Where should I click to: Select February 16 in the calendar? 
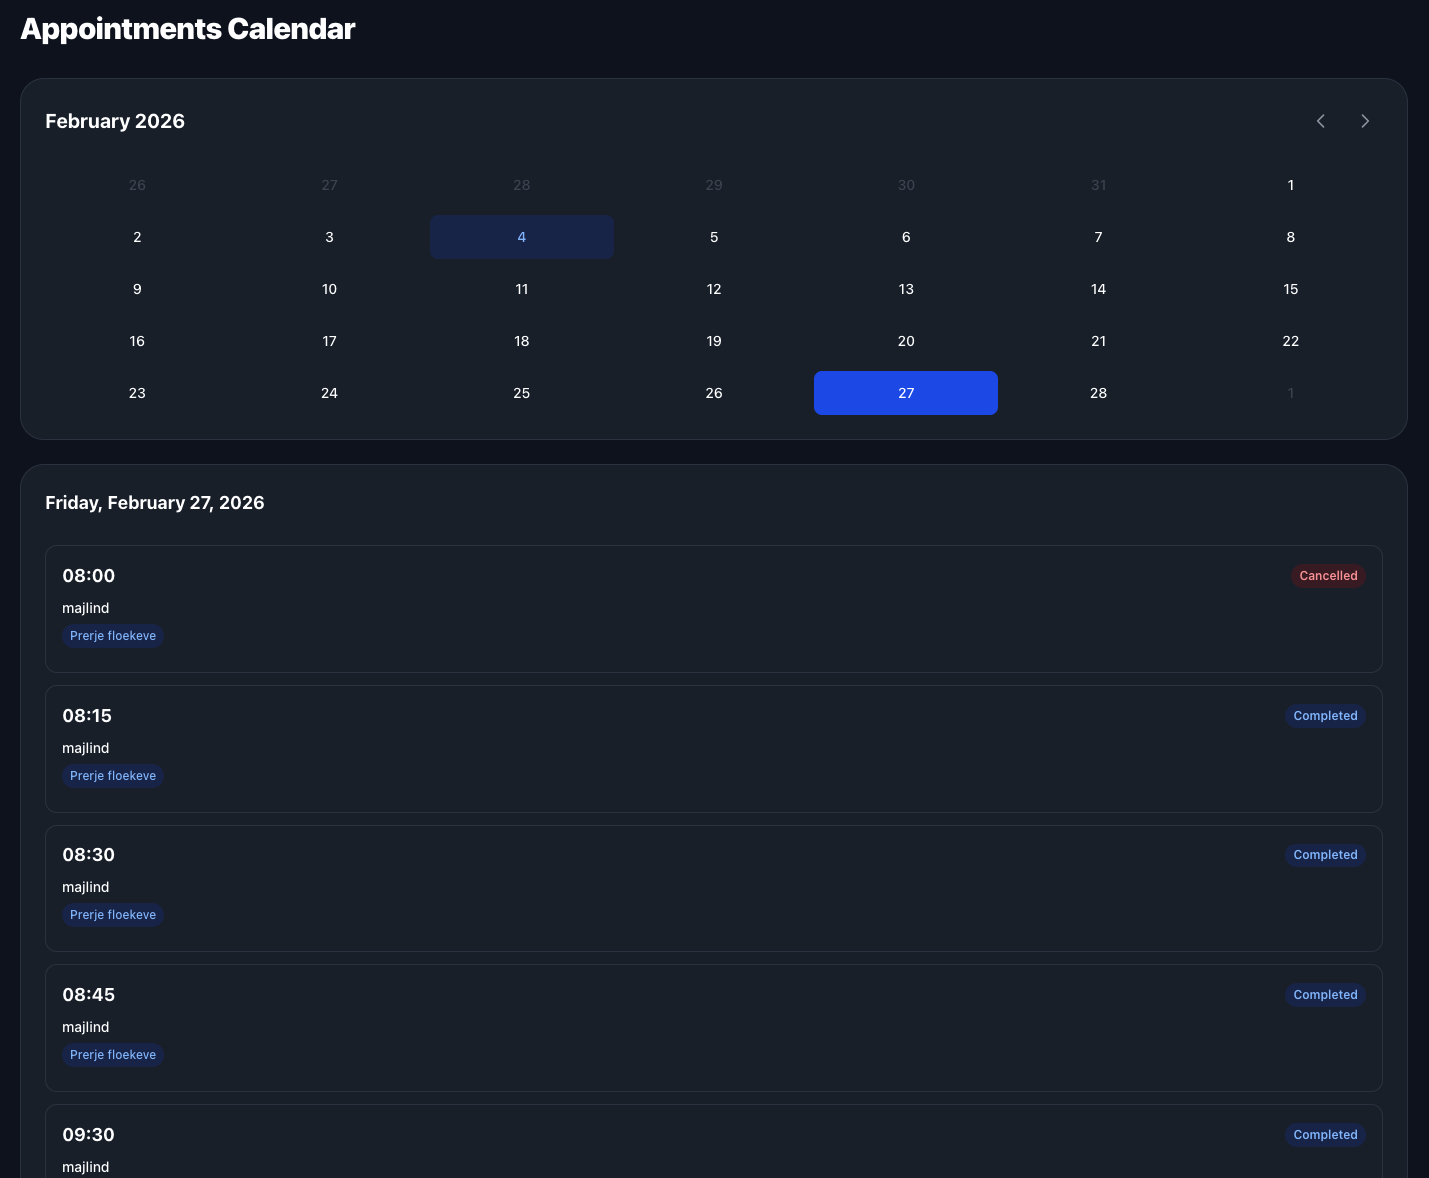(137, 341)
